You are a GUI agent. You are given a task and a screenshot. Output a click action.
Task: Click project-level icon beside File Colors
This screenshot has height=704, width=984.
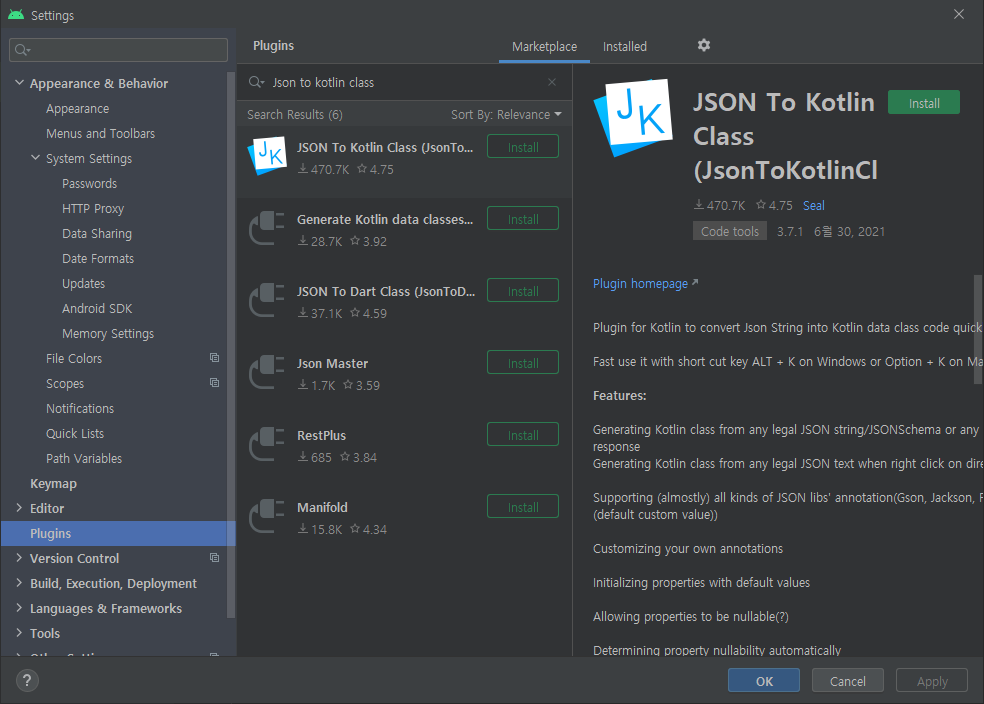pyautogui.click(x=215, y=358)
